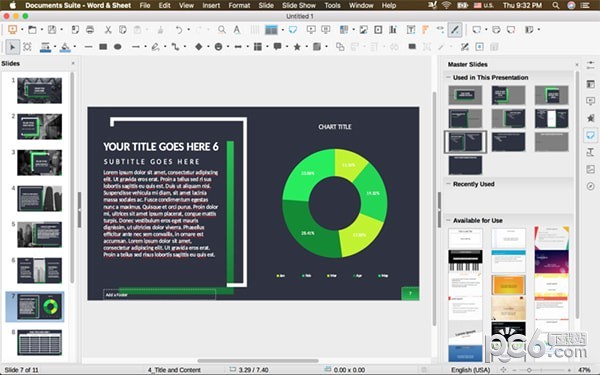Select the Stars shape tool

point(297,47)
